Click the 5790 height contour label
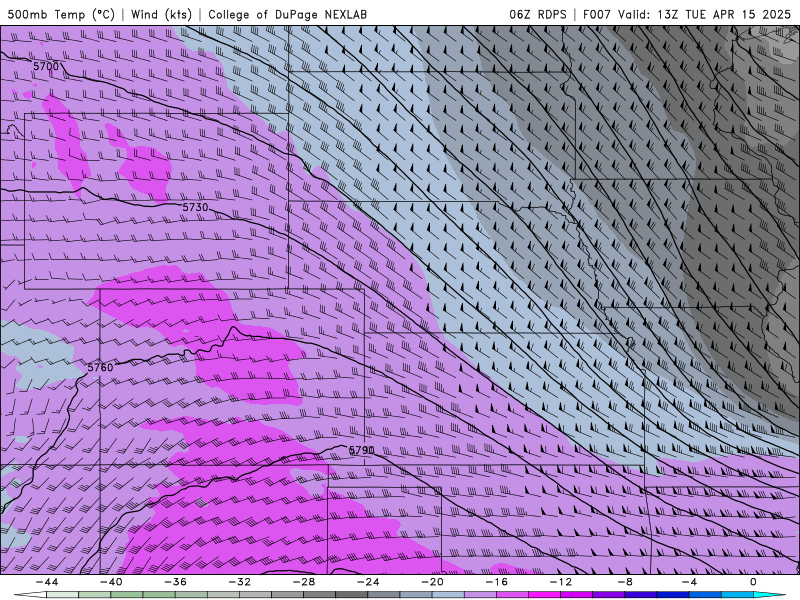The width and height of the screenshot is (800, 600). 361,451
